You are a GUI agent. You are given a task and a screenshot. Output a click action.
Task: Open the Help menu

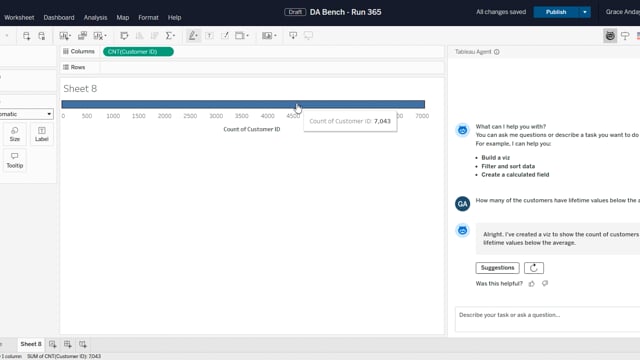point(174,18)
